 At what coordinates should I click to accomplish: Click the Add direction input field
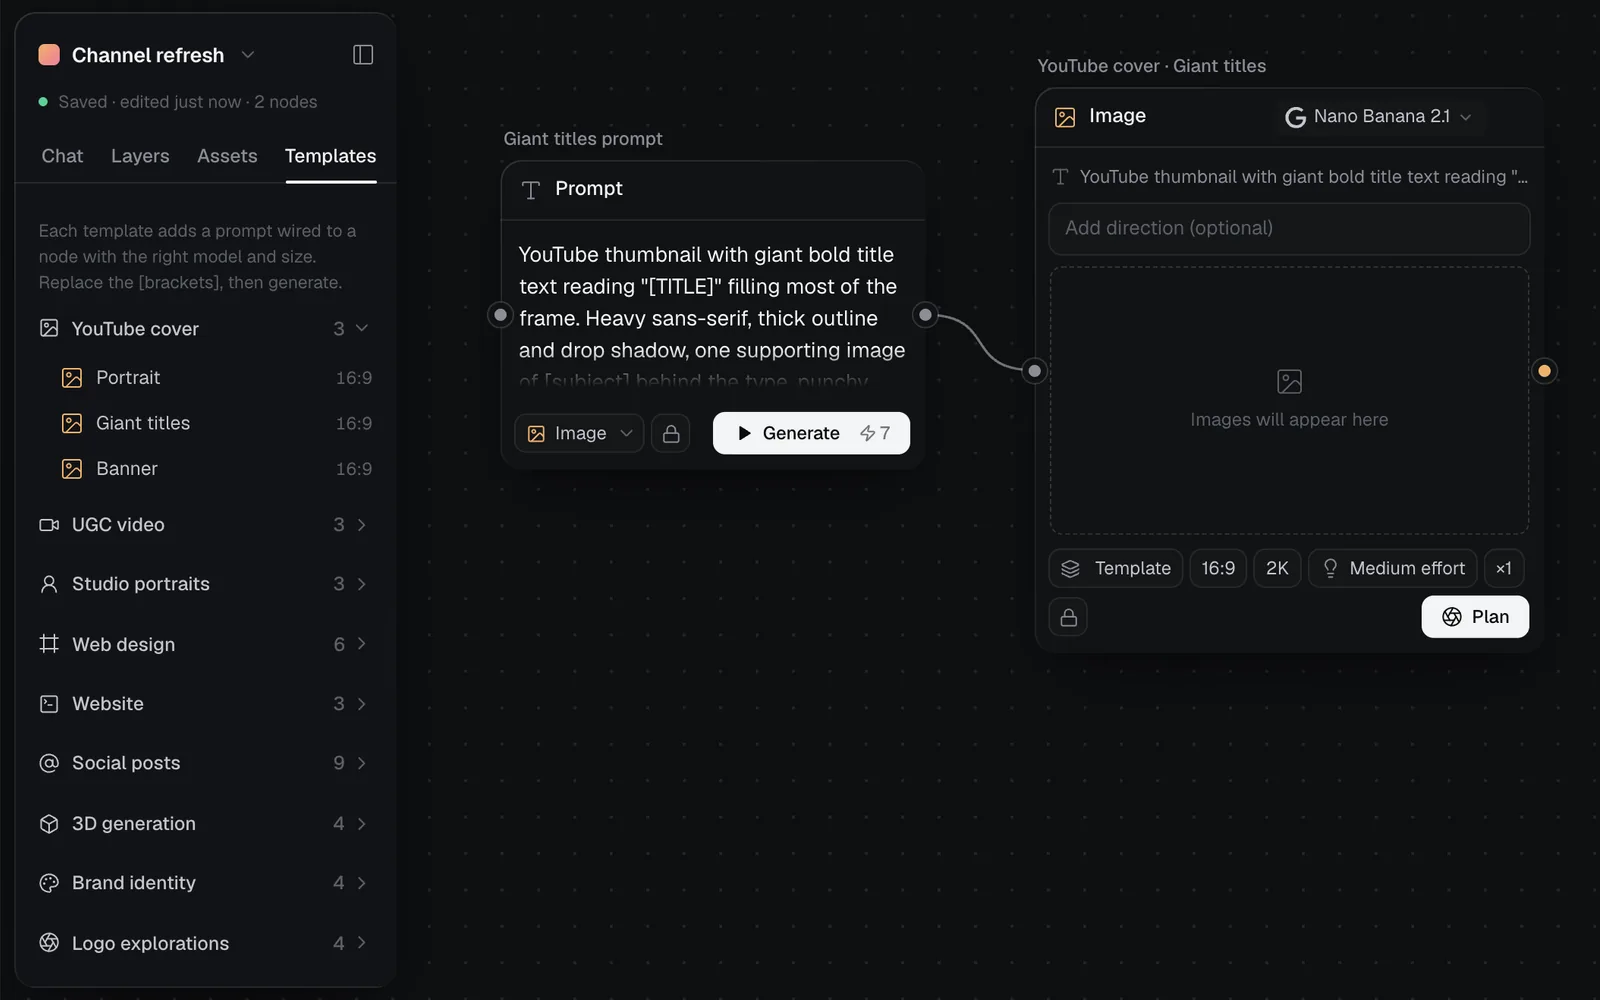tap(1289, 228)
